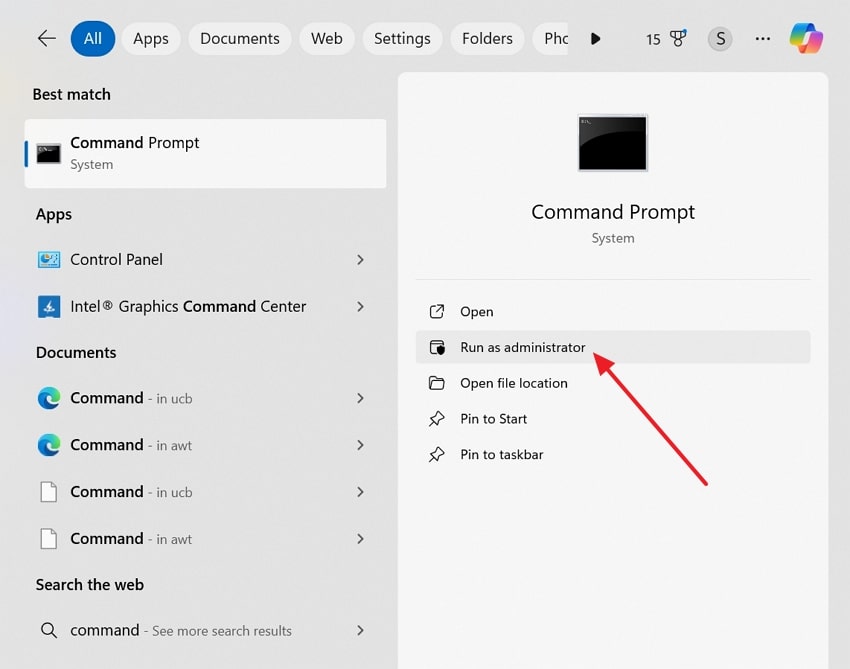
Task: Expand chevron of first Command in ucb
Action: [x=360, y=398]
